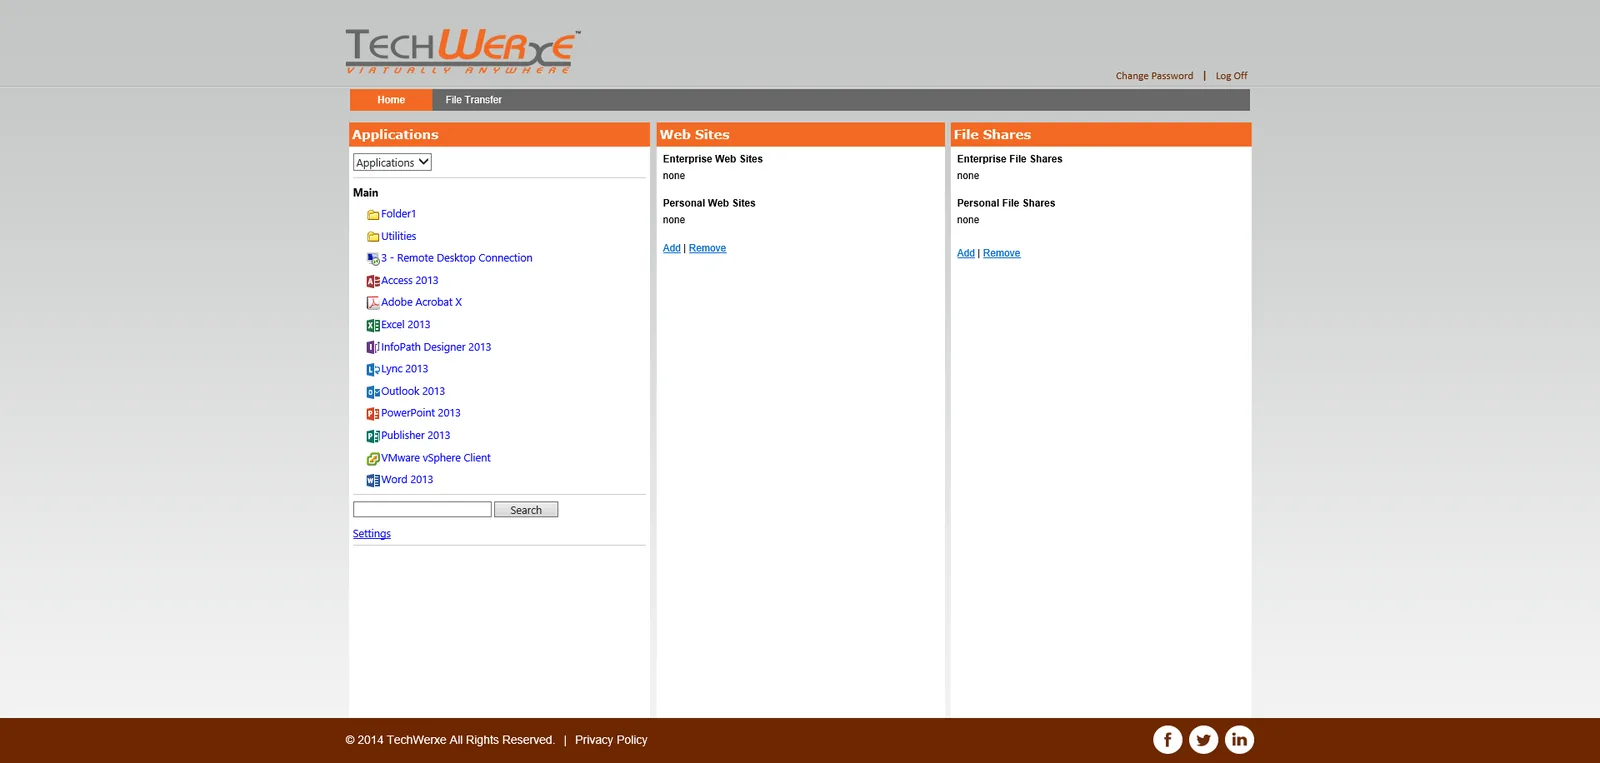1600x763 pixels.
Task: Remove a personal file share
Action: [1001, 253]
